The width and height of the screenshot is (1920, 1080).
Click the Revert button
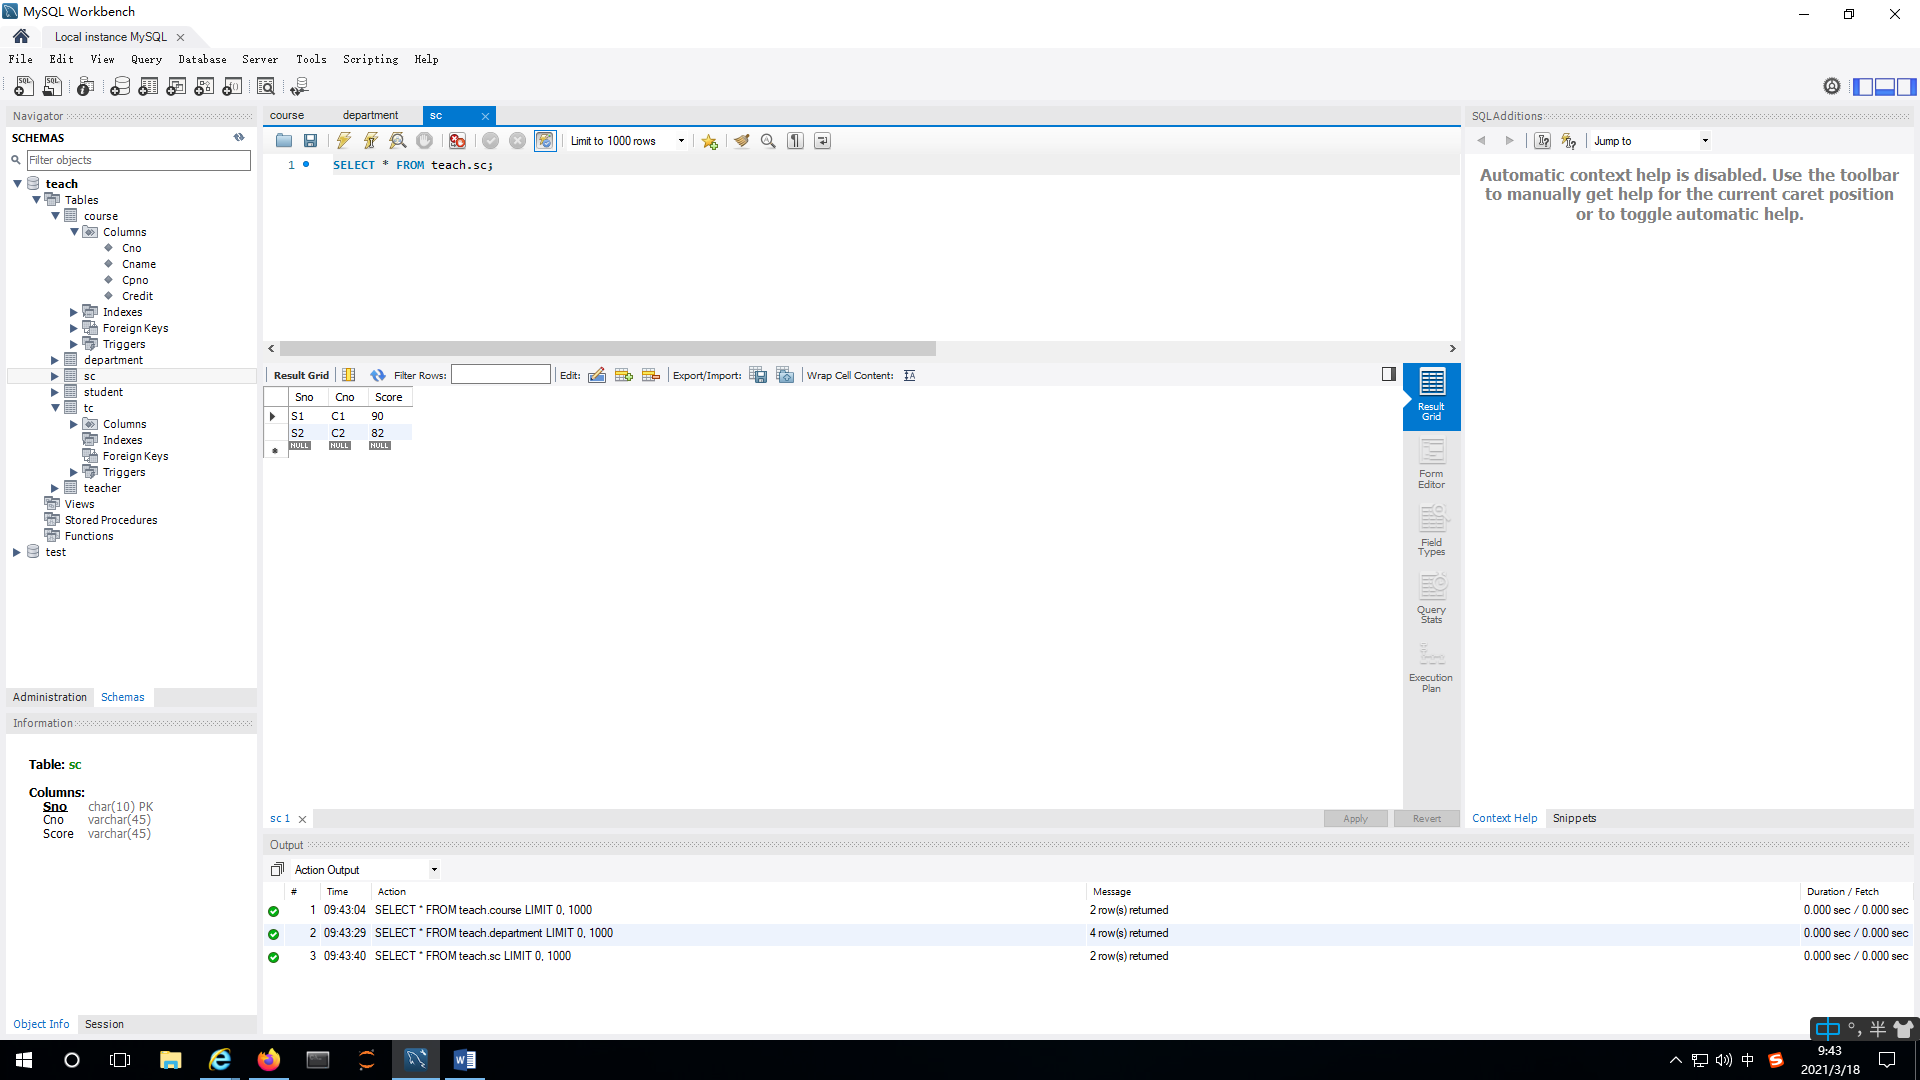click(x=1426, y=818)
